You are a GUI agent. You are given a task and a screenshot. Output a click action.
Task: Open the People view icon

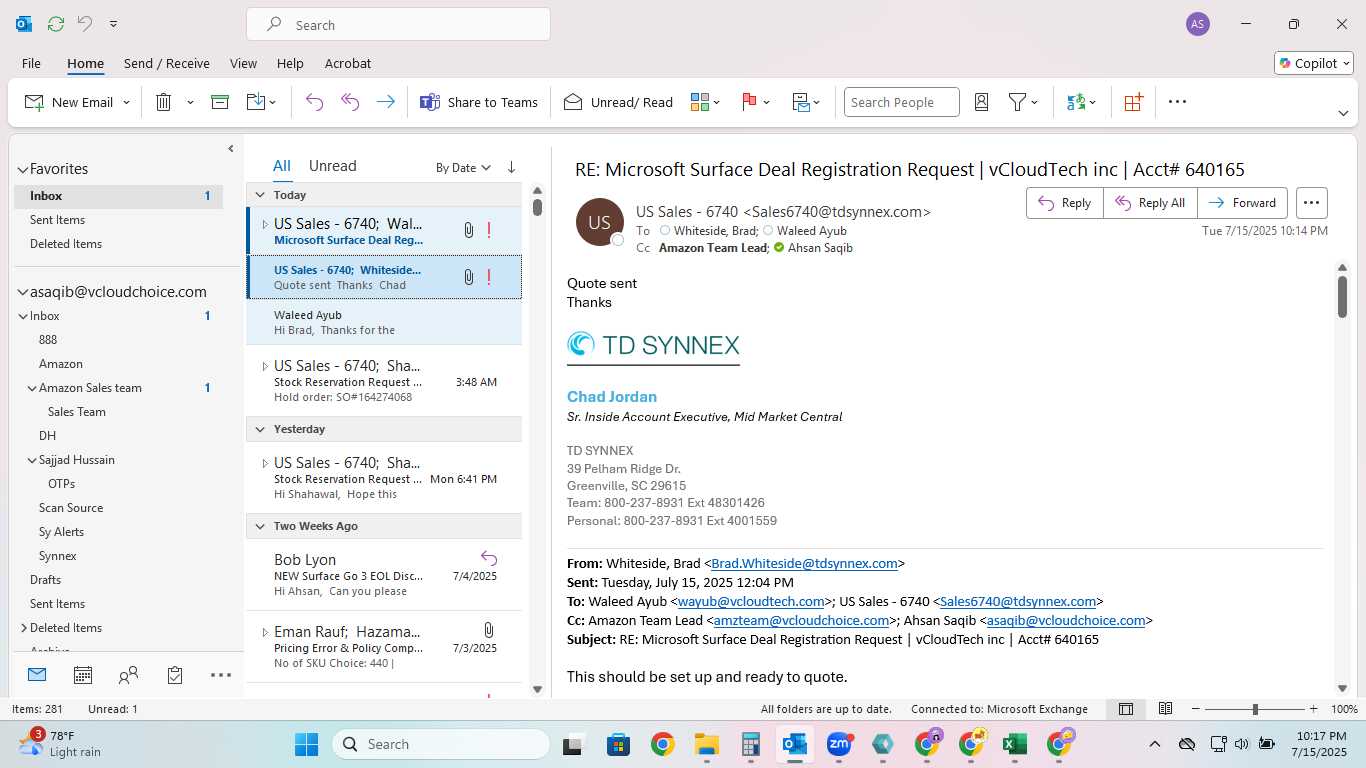click(128, 675)
